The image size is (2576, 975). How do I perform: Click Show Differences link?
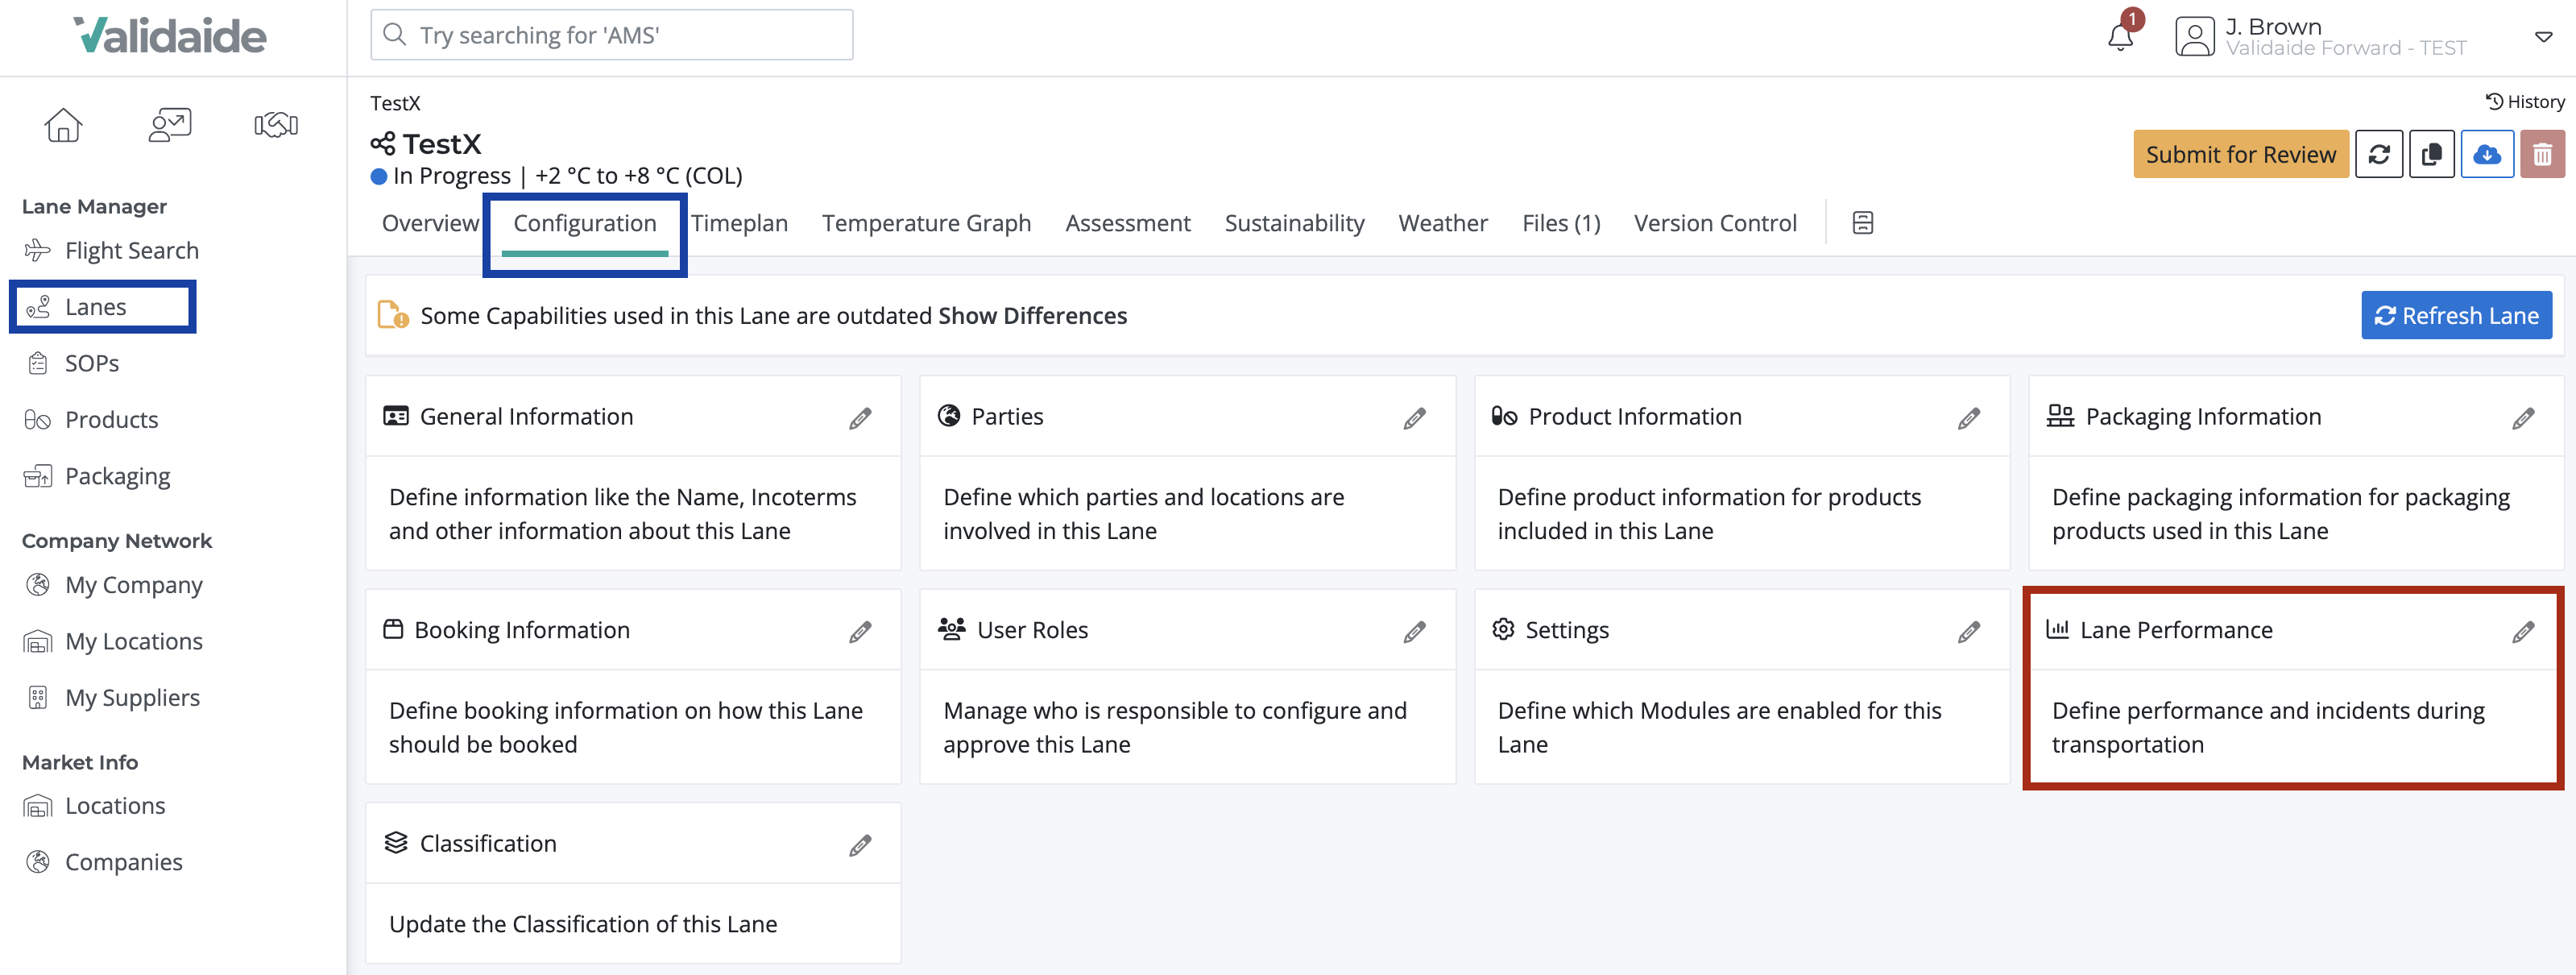point(1032,315)
